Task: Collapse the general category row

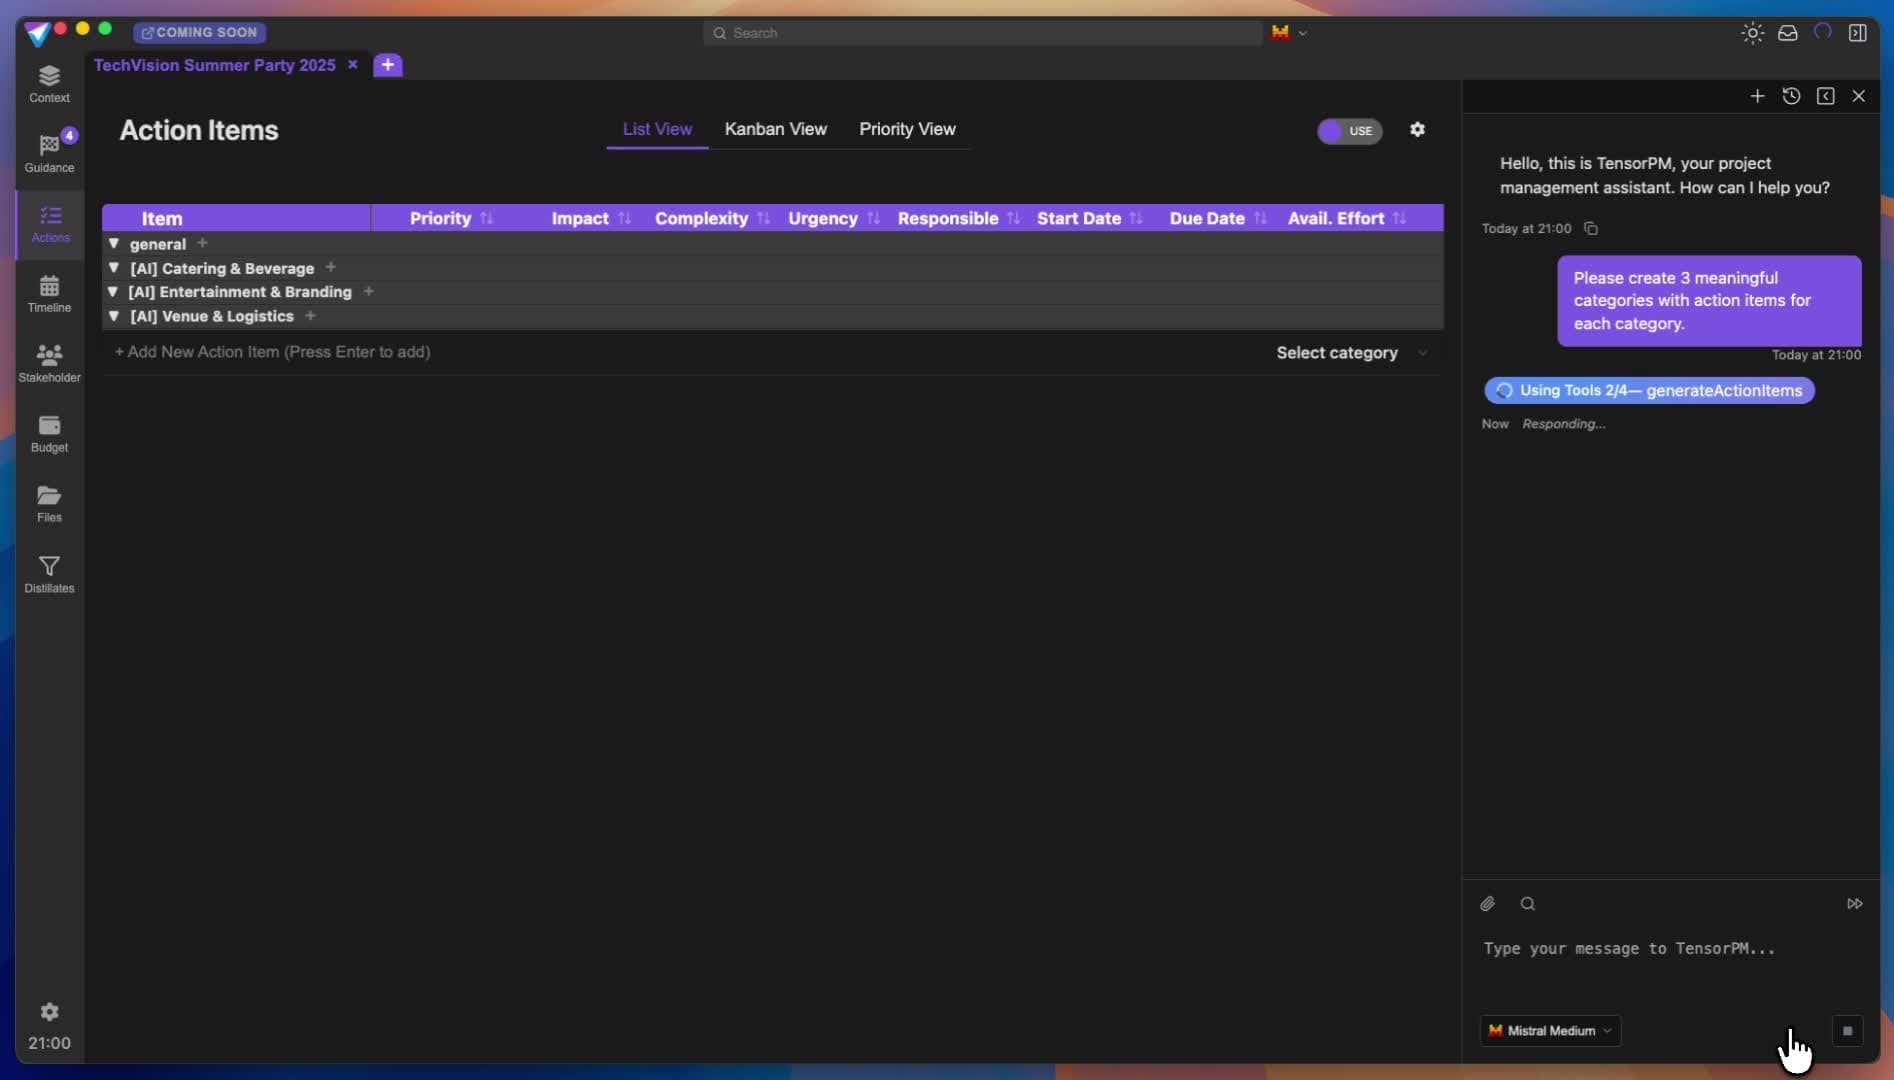Action: click(x=114, y=244)
